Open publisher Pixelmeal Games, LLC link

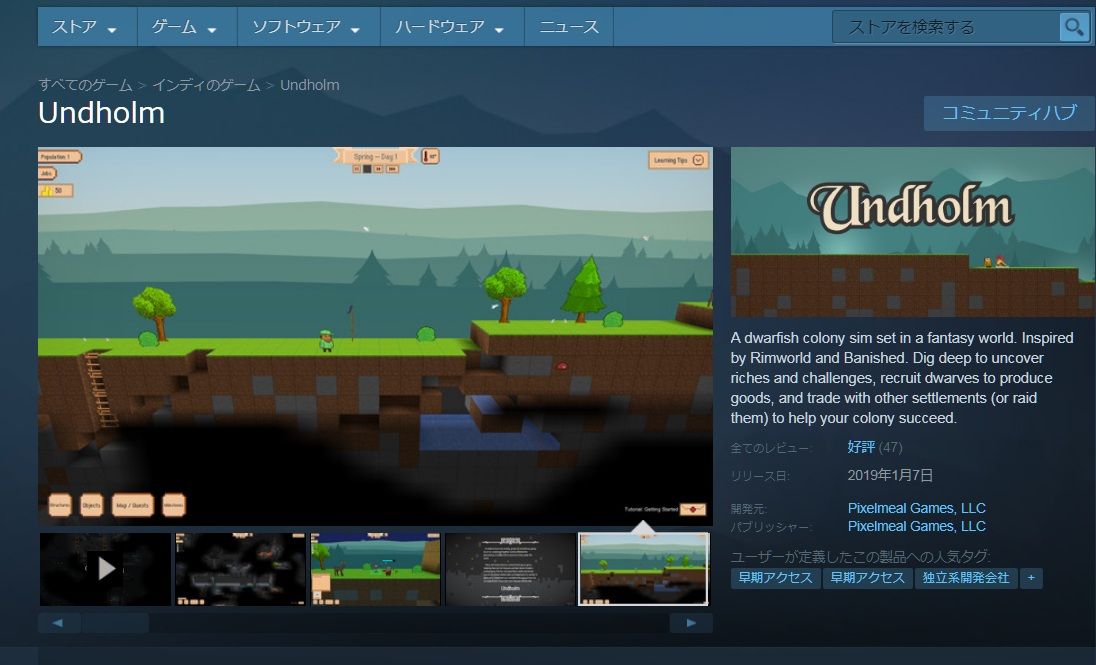point(916,526)
